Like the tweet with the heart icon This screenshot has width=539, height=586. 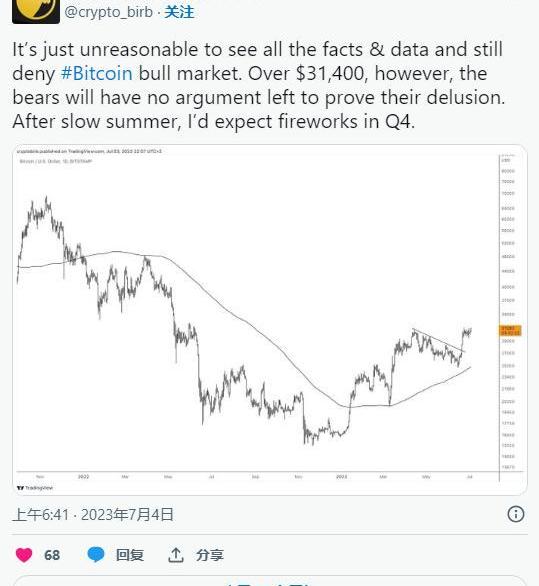click(24, 555)
